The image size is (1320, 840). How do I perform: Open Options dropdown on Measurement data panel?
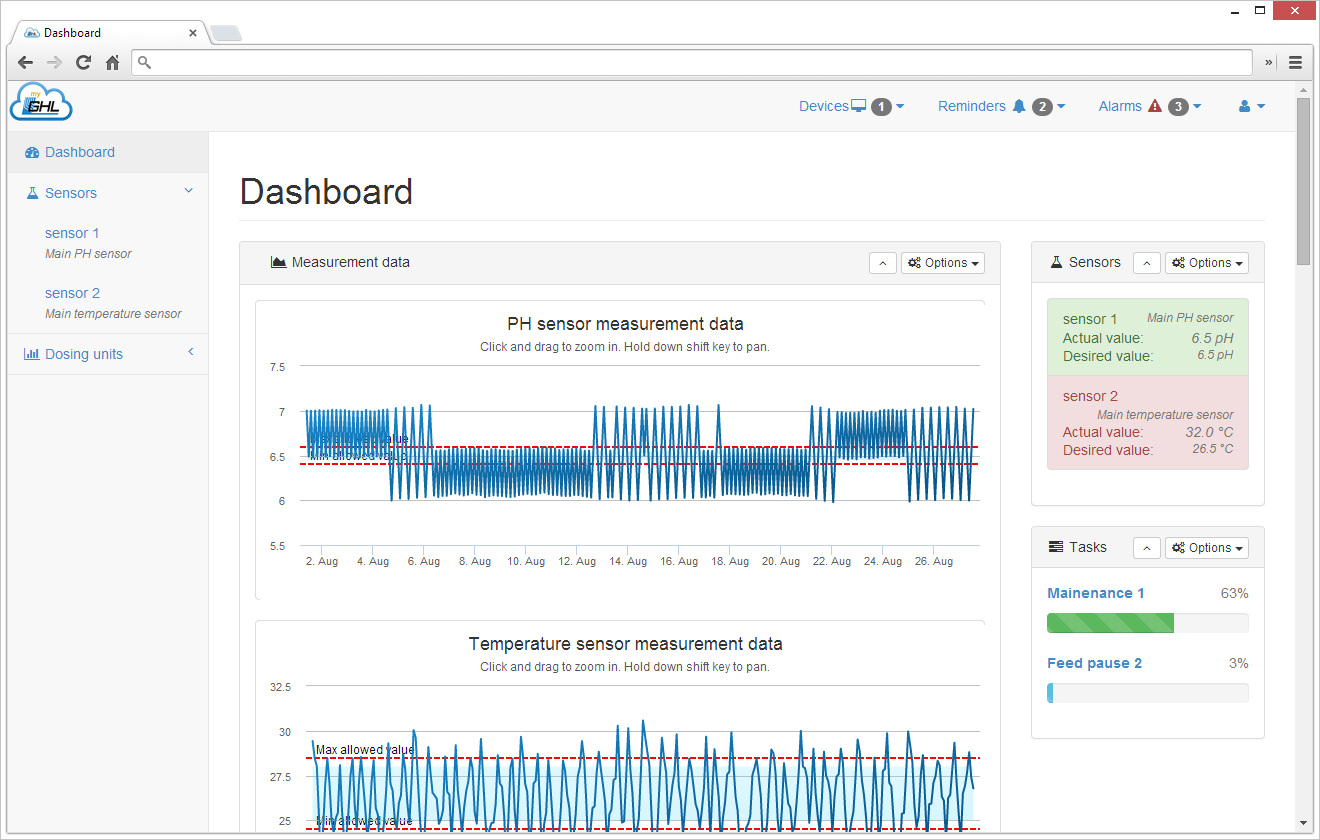coord(942,262)
